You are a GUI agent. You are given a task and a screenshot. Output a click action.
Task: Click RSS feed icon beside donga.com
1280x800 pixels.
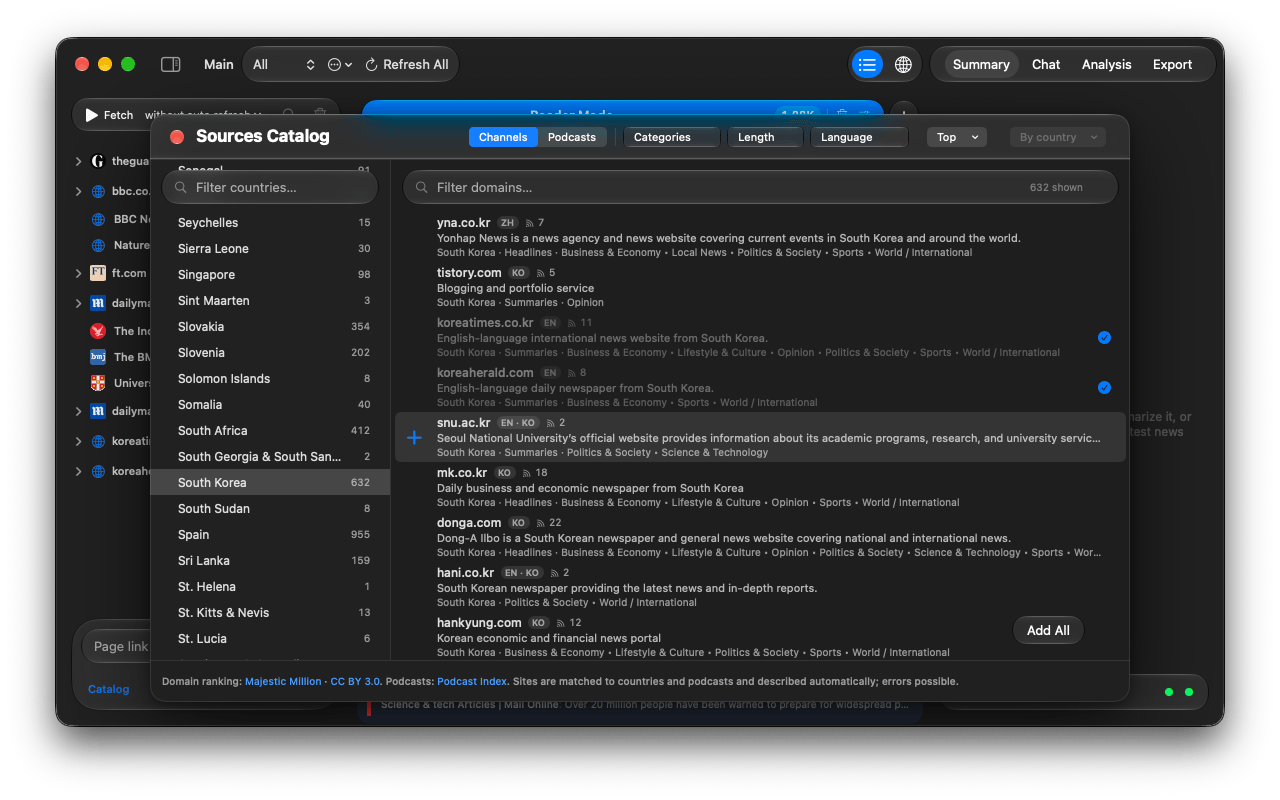pyautogui.click(x=540, y=523)
